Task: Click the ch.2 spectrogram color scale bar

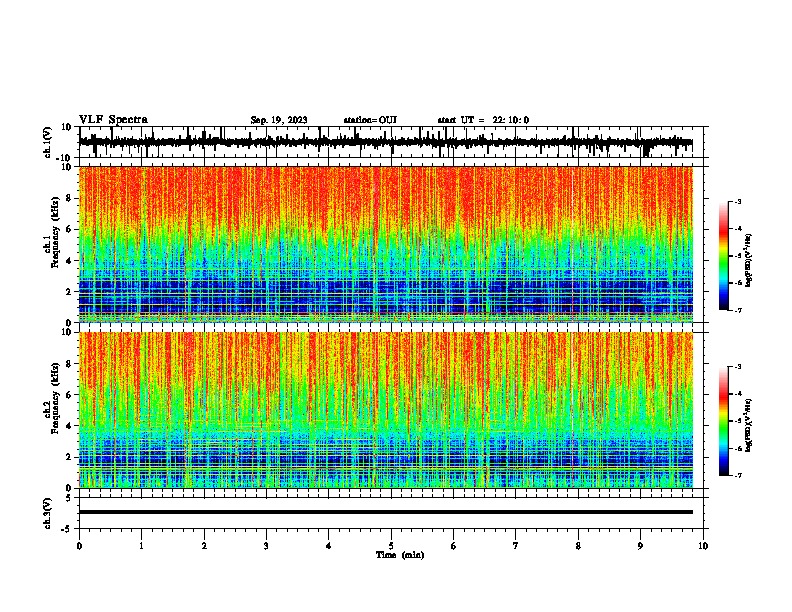Action: (x=724, y=421)
